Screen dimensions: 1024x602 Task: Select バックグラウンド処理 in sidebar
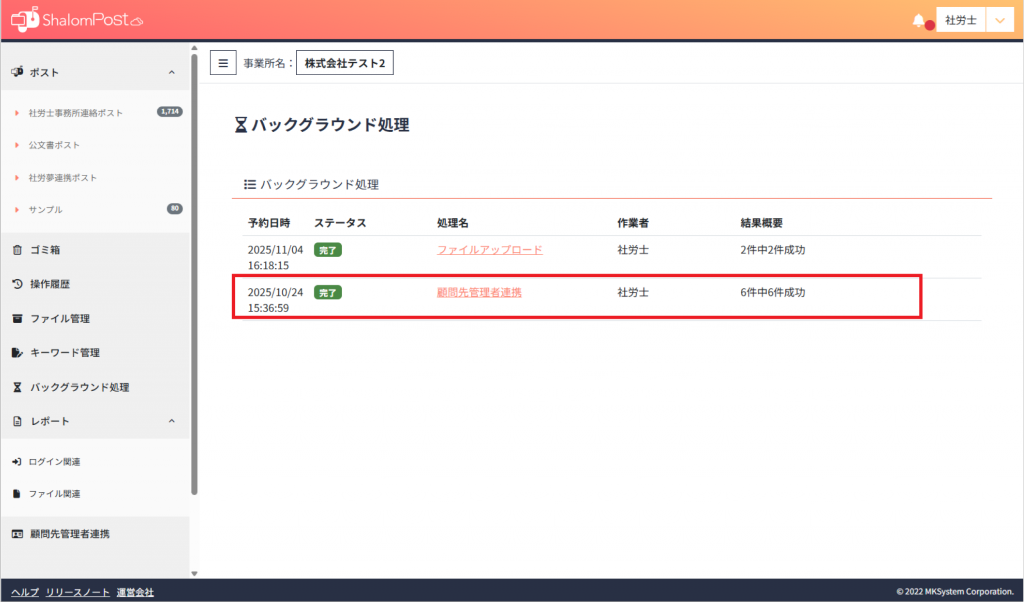(79, 387)
